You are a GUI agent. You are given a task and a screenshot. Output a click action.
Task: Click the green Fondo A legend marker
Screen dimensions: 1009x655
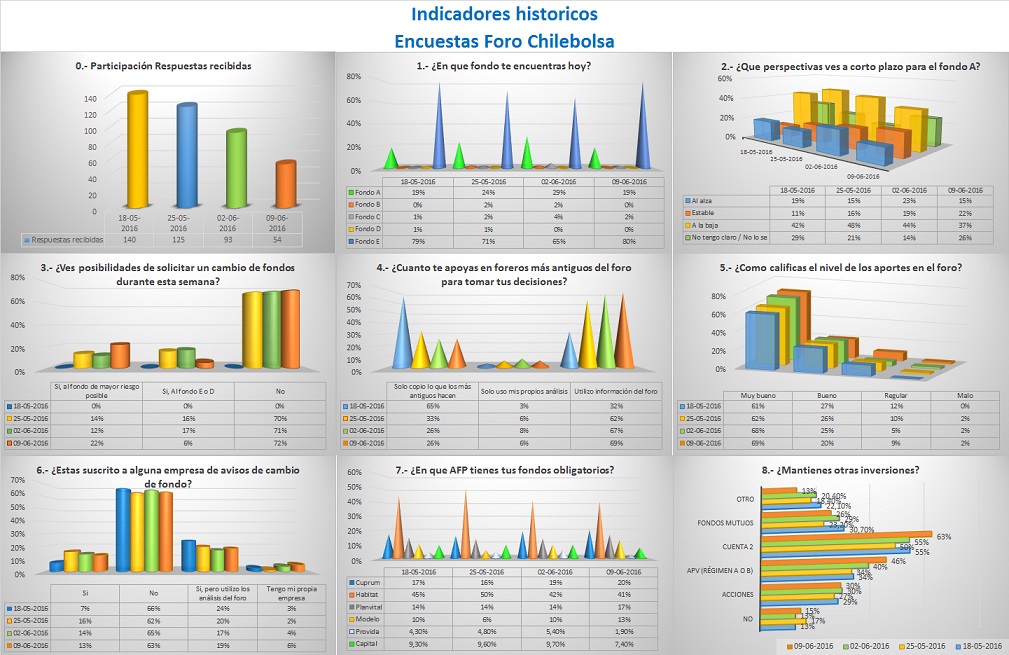(351, 192)
